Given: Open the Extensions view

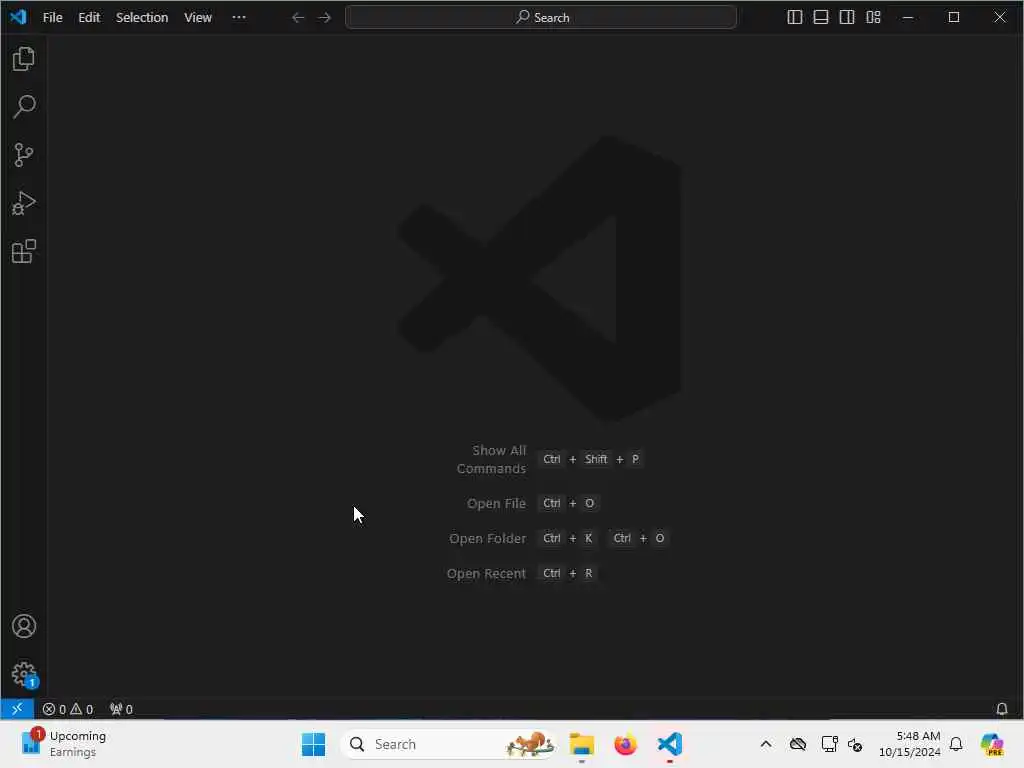Looking at the screenshot, I should coord(24,251).
